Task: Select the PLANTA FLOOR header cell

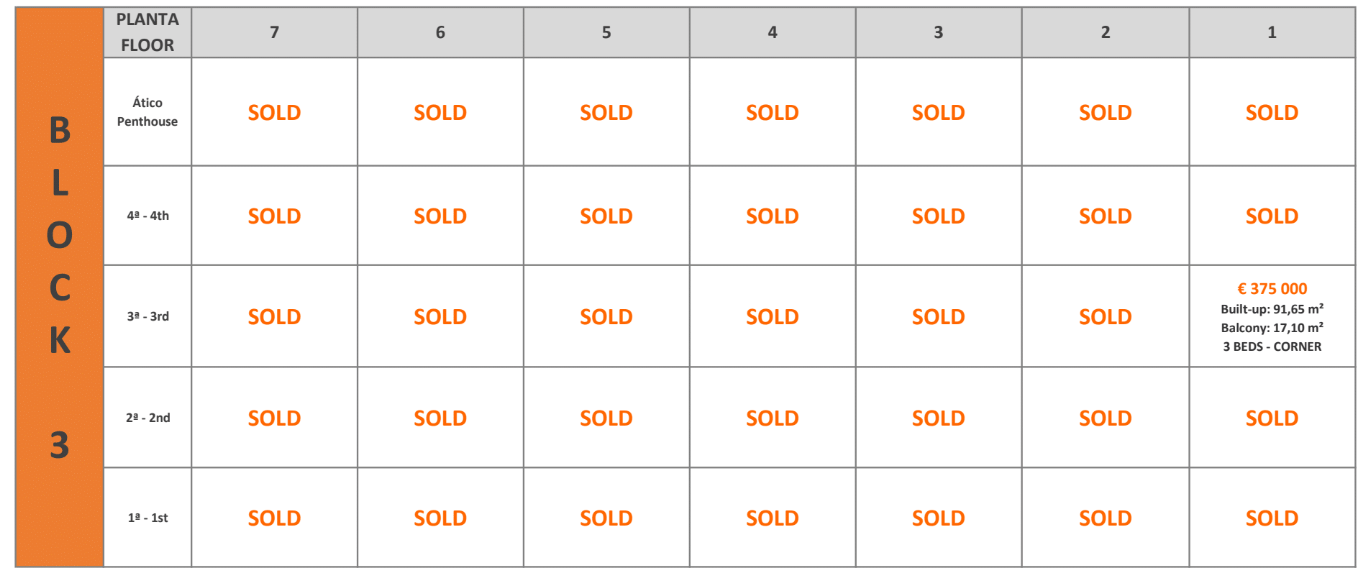Action: tap(147, 33)
